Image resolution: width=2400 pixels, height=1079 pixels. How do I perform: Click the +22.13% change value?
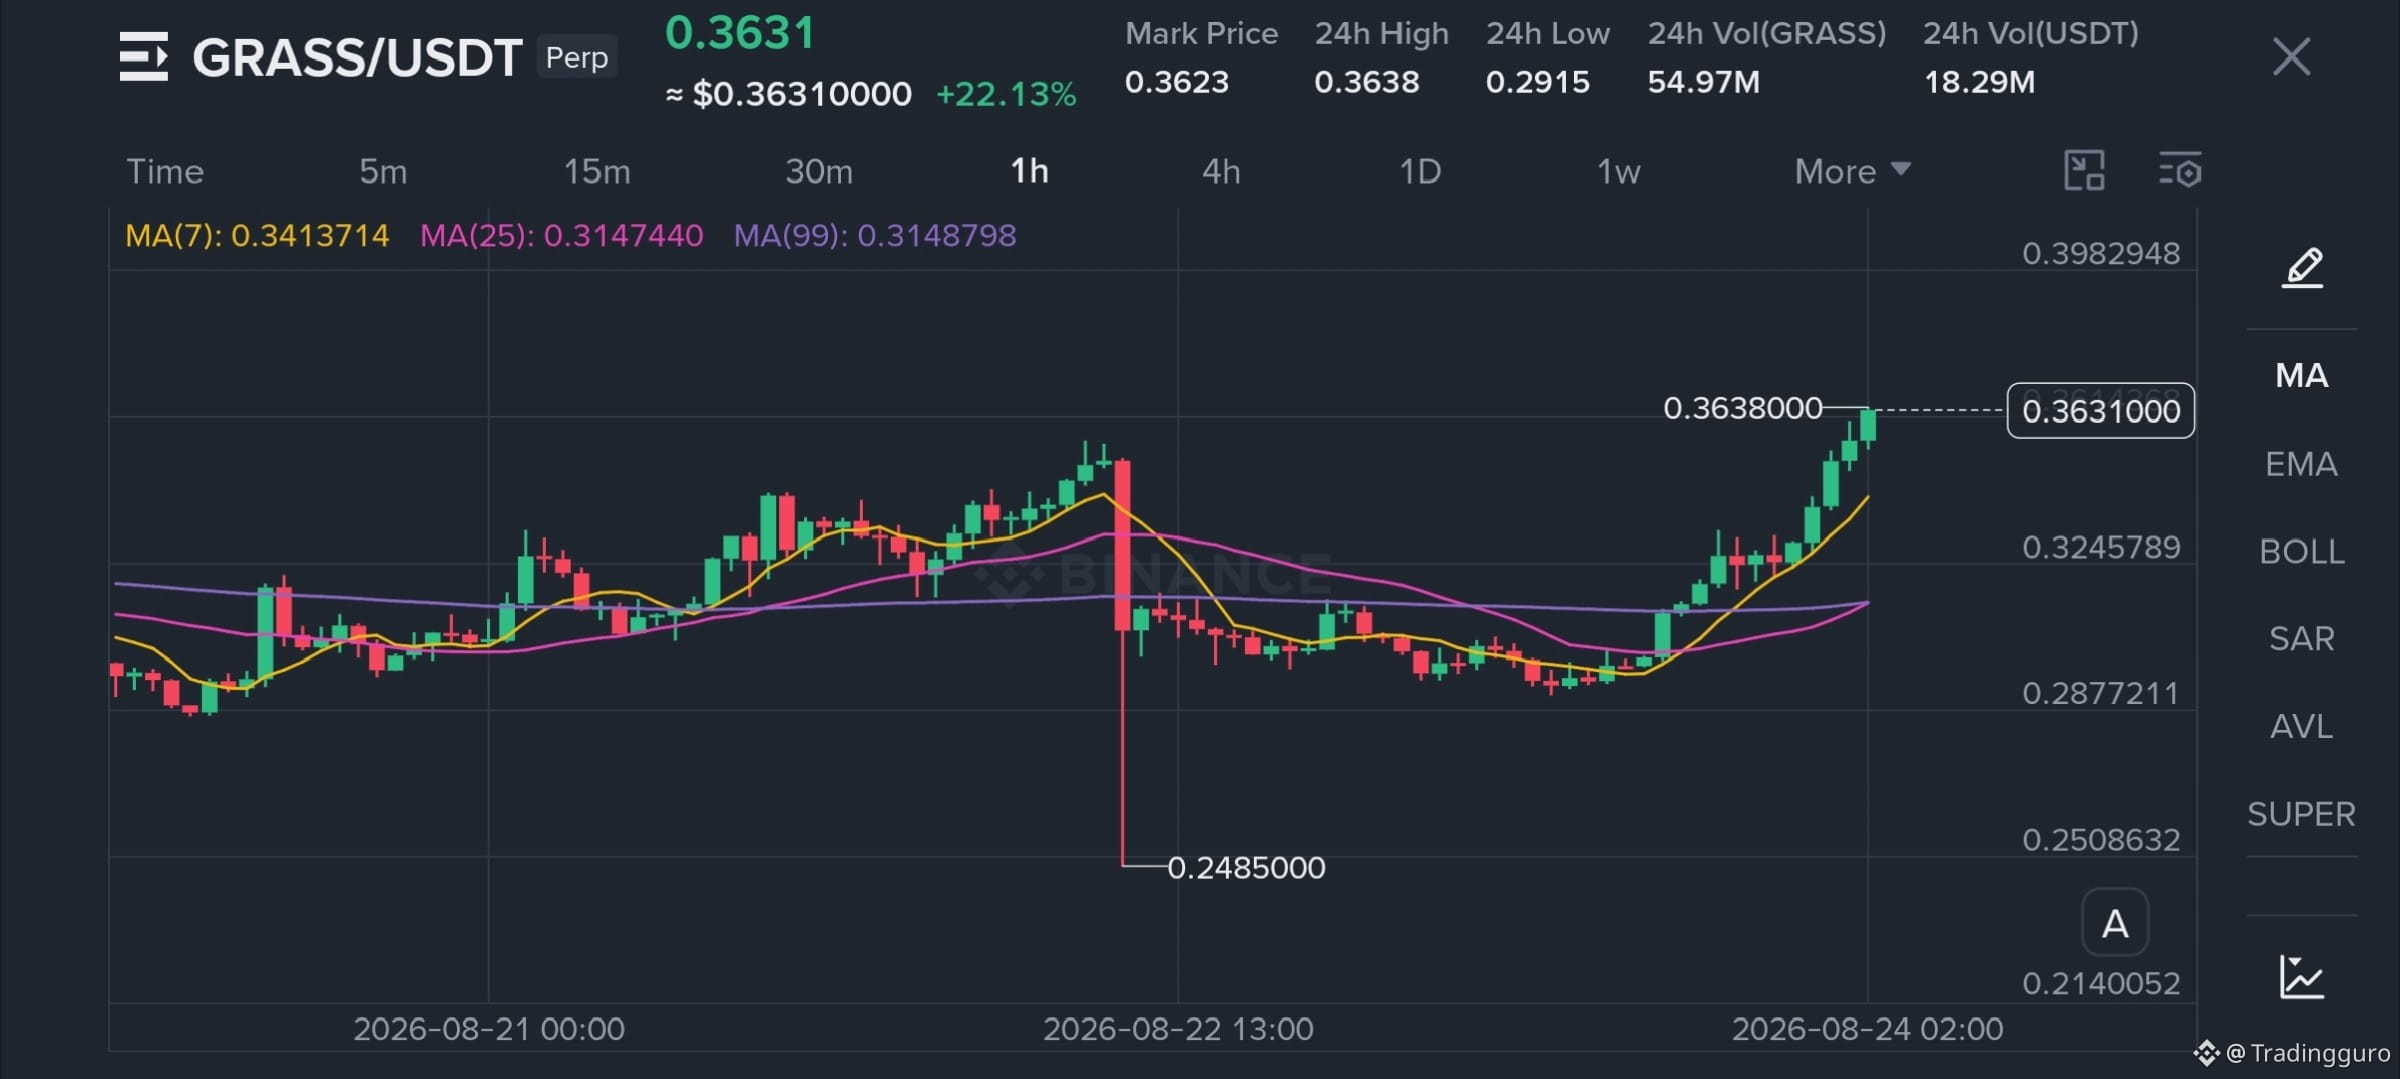tap(1006, 95)
